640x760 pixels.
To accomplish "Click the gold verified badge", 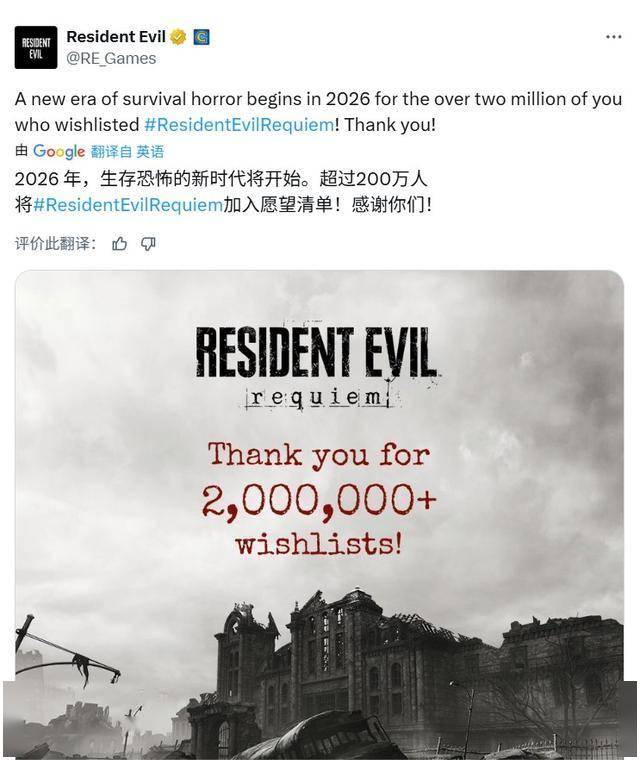I will 178,37.
